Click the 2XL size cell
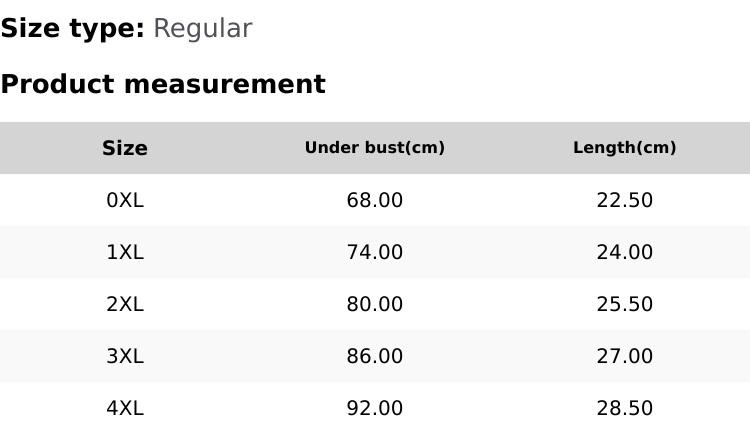The width and height of the screenshot is (750, 434). (x=125, y=304)
